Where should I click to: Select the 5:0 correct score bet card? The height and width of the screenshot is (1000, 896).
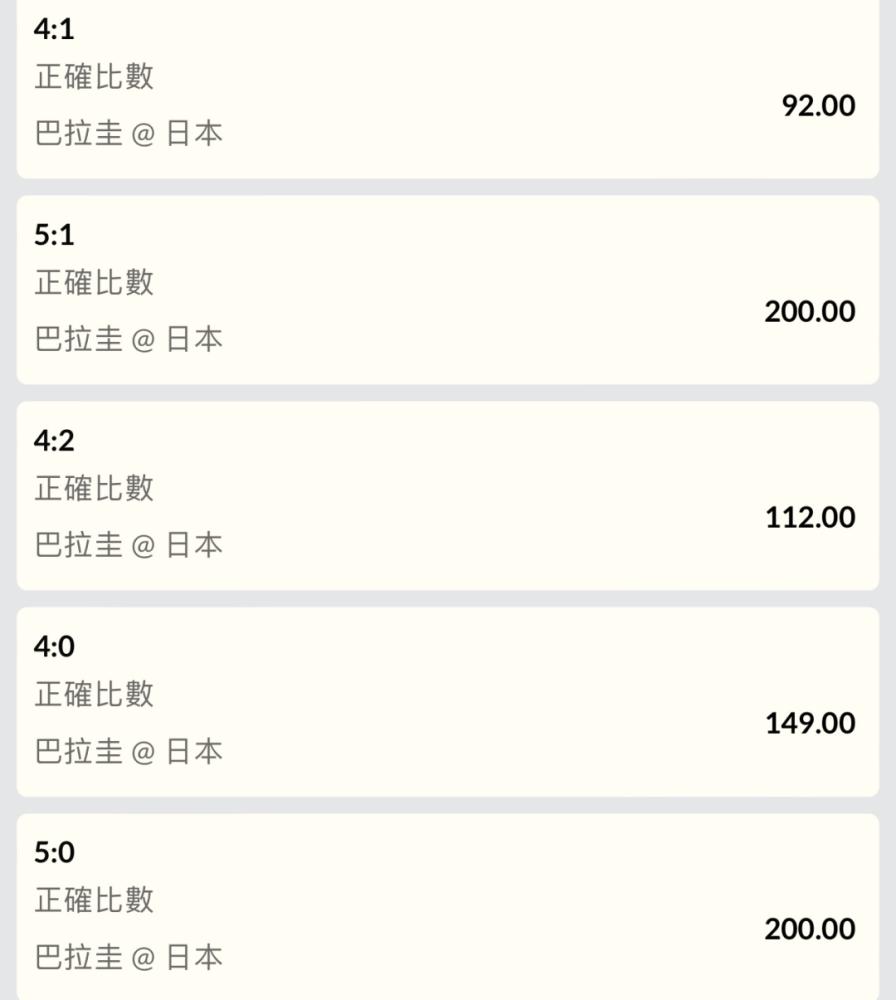click(448, 907)
